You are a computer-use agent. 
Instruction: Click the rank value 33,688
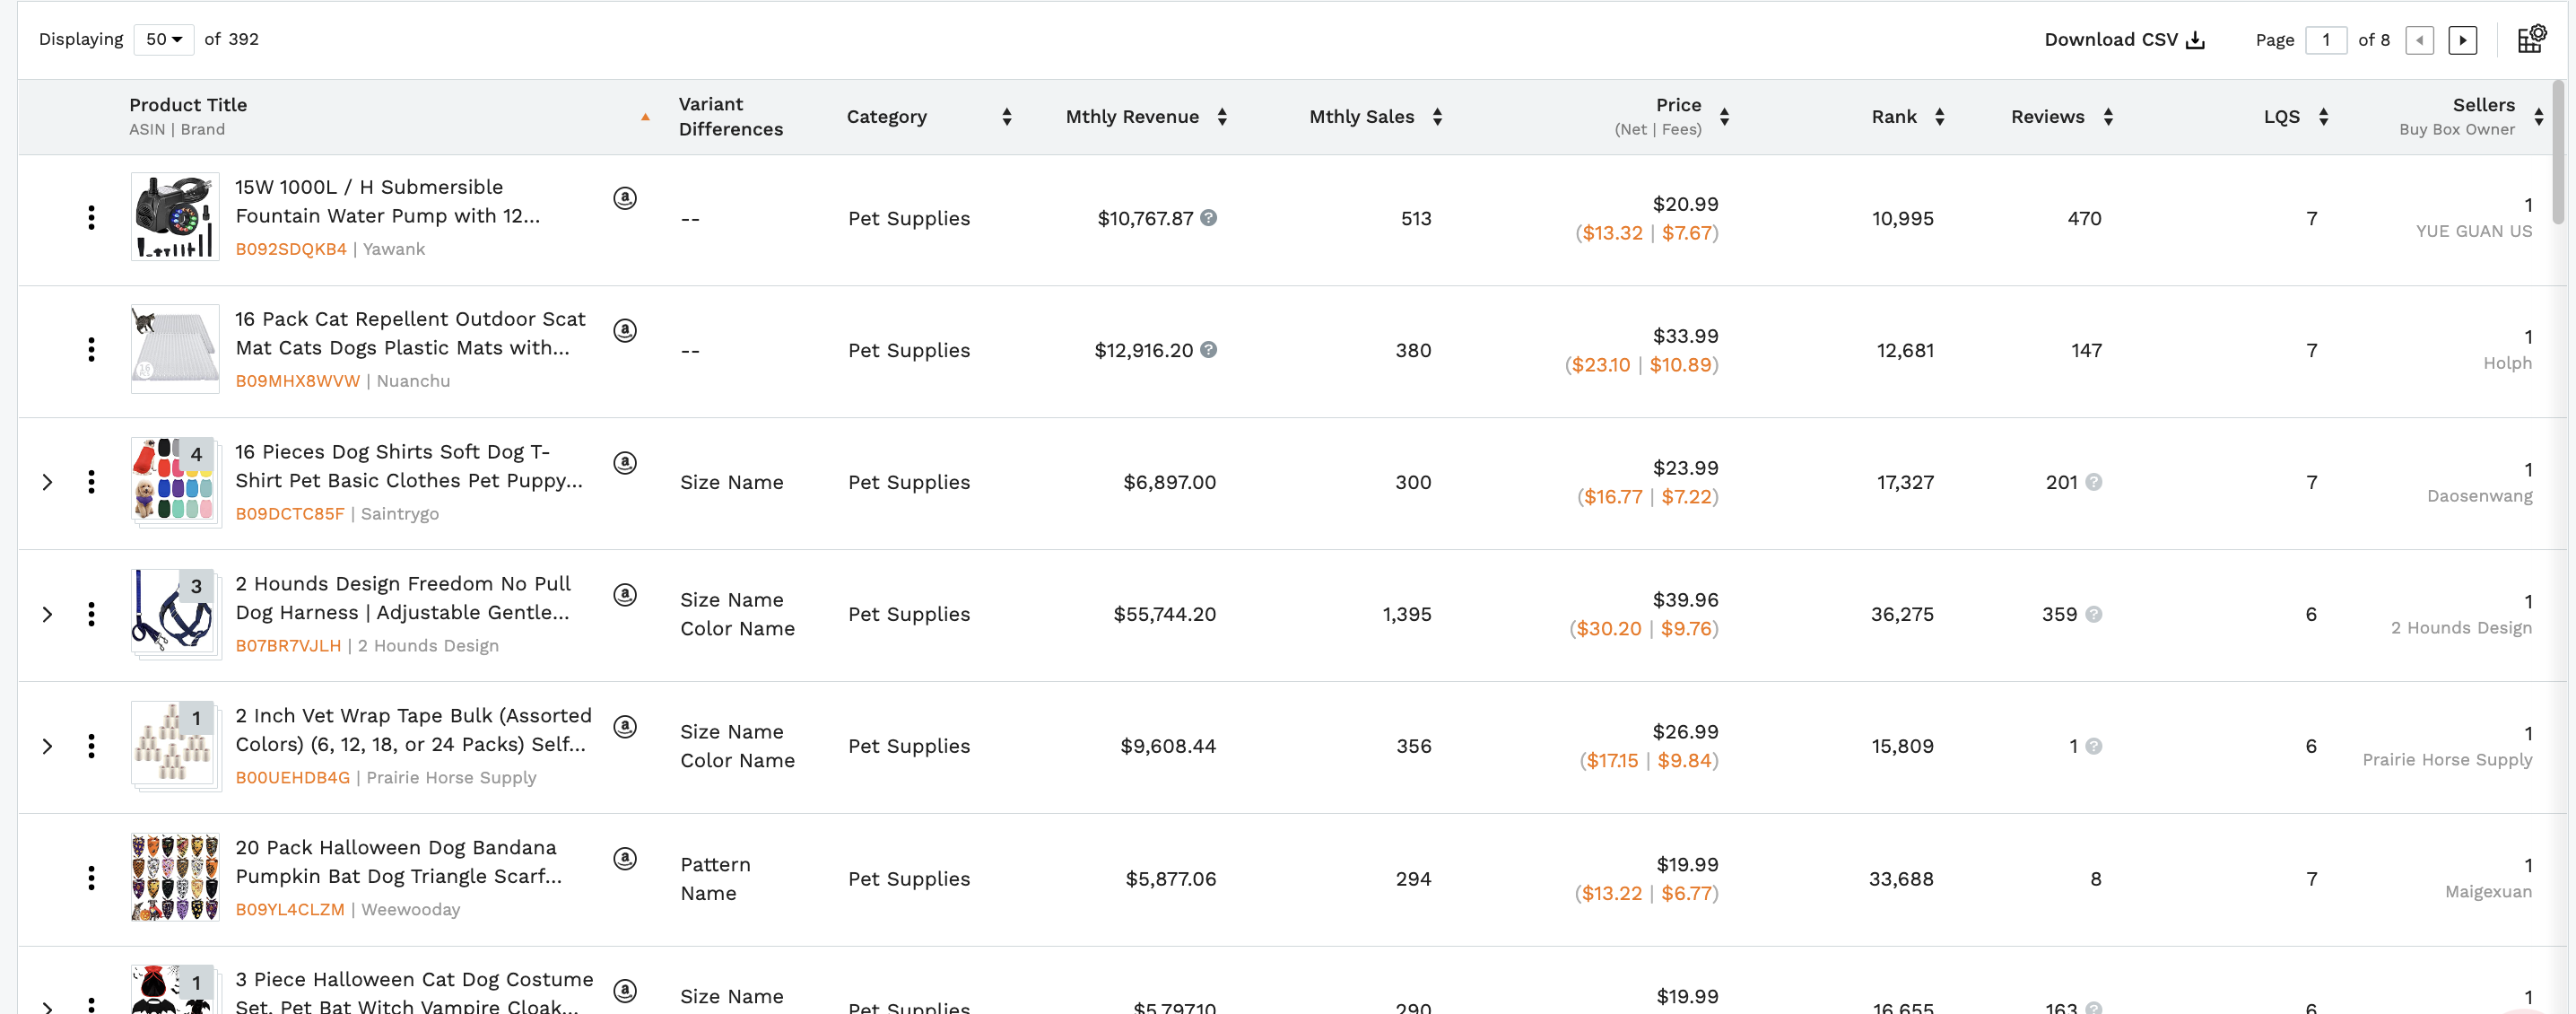point(1901,879)
